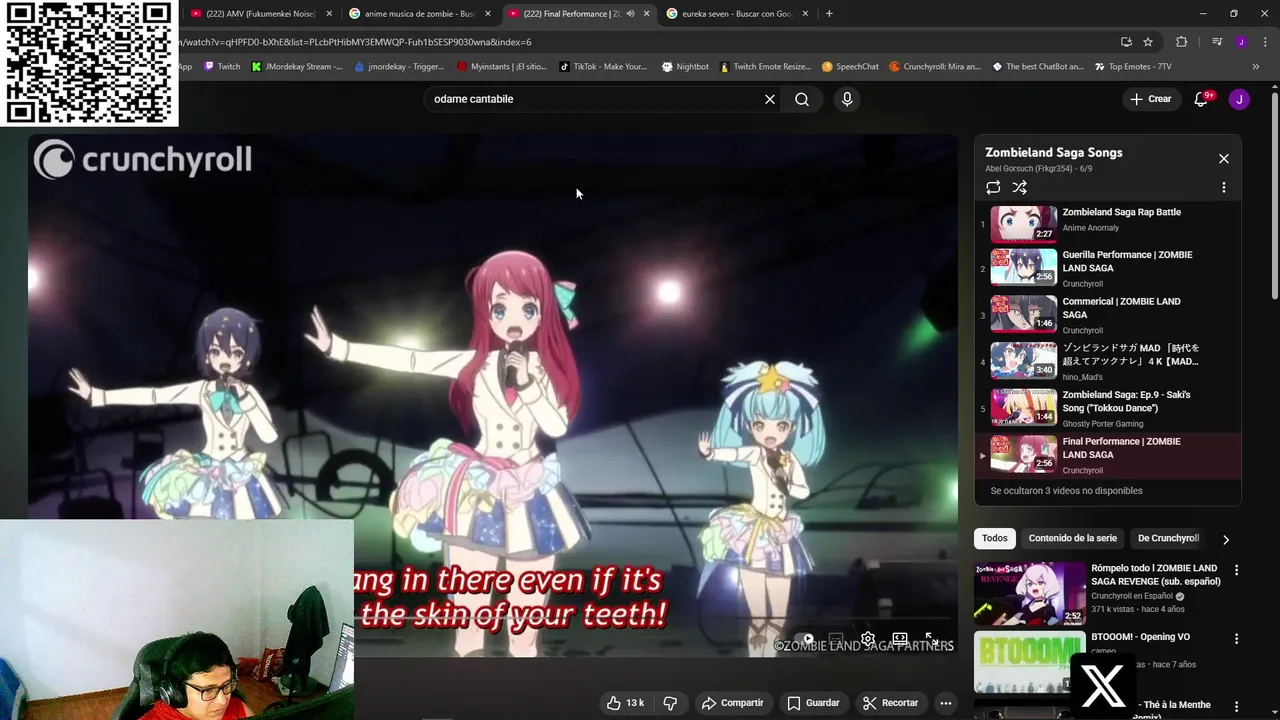This screenshot has height=720, width=1280.
Task: Clear the YouTube search text with the X
Action: tap(770, 99)
